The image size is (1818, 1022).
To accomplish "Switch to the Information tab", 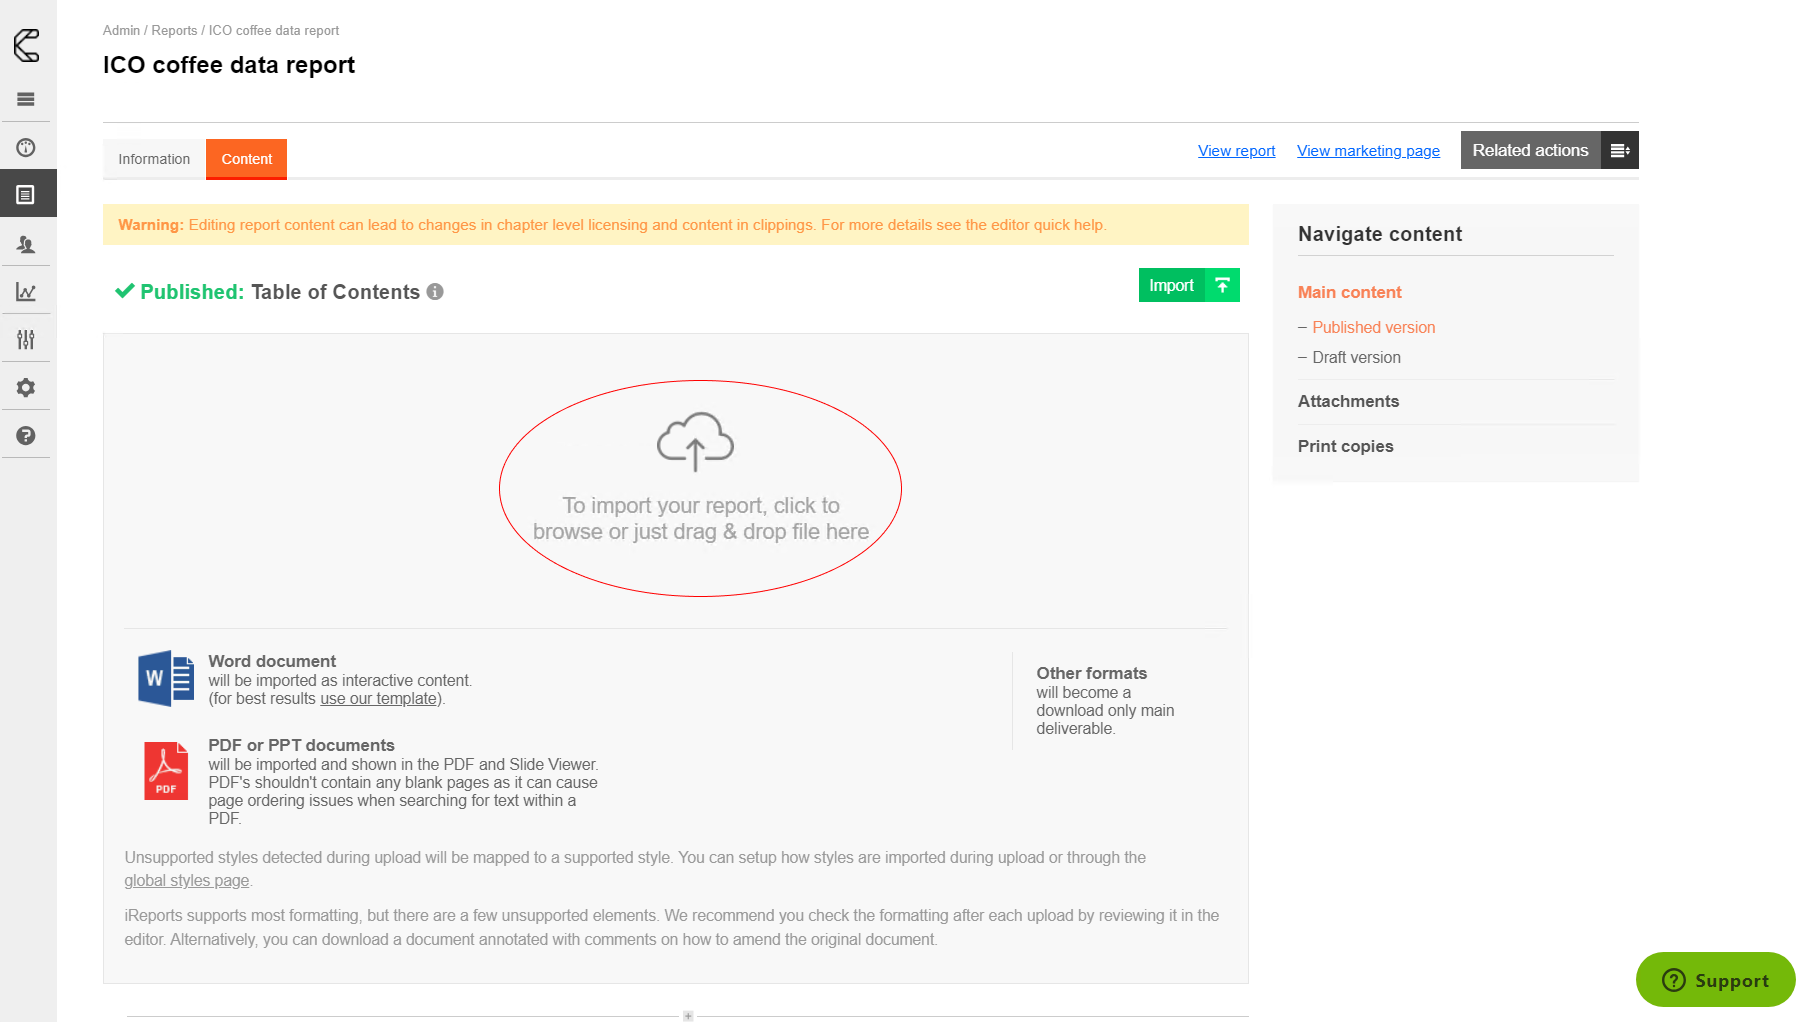I will coord(154,159).
